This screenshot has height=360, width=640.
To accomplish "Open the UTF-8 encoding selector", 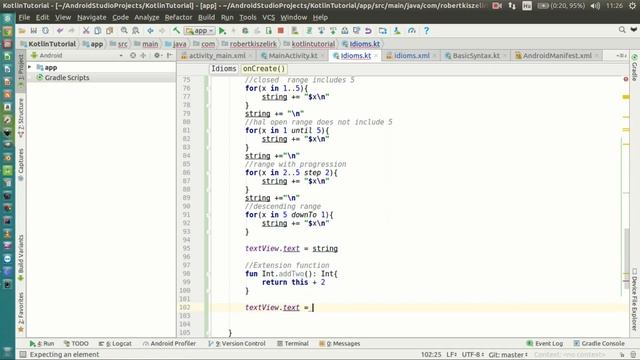I will tap(473, 355).
